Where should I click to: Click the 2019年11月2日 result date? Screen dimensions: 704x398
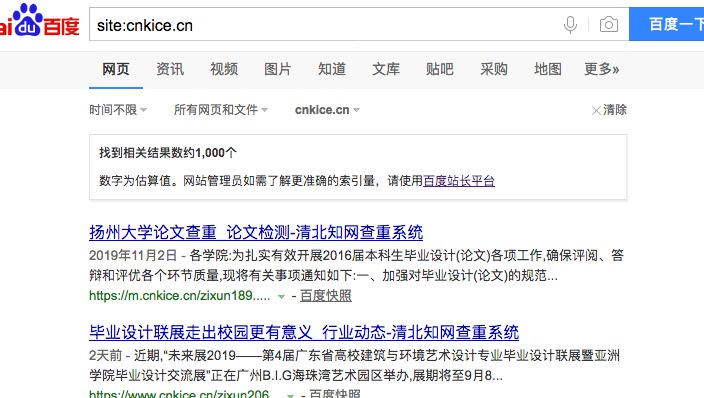pyautogui.click(x=133, y=256)
